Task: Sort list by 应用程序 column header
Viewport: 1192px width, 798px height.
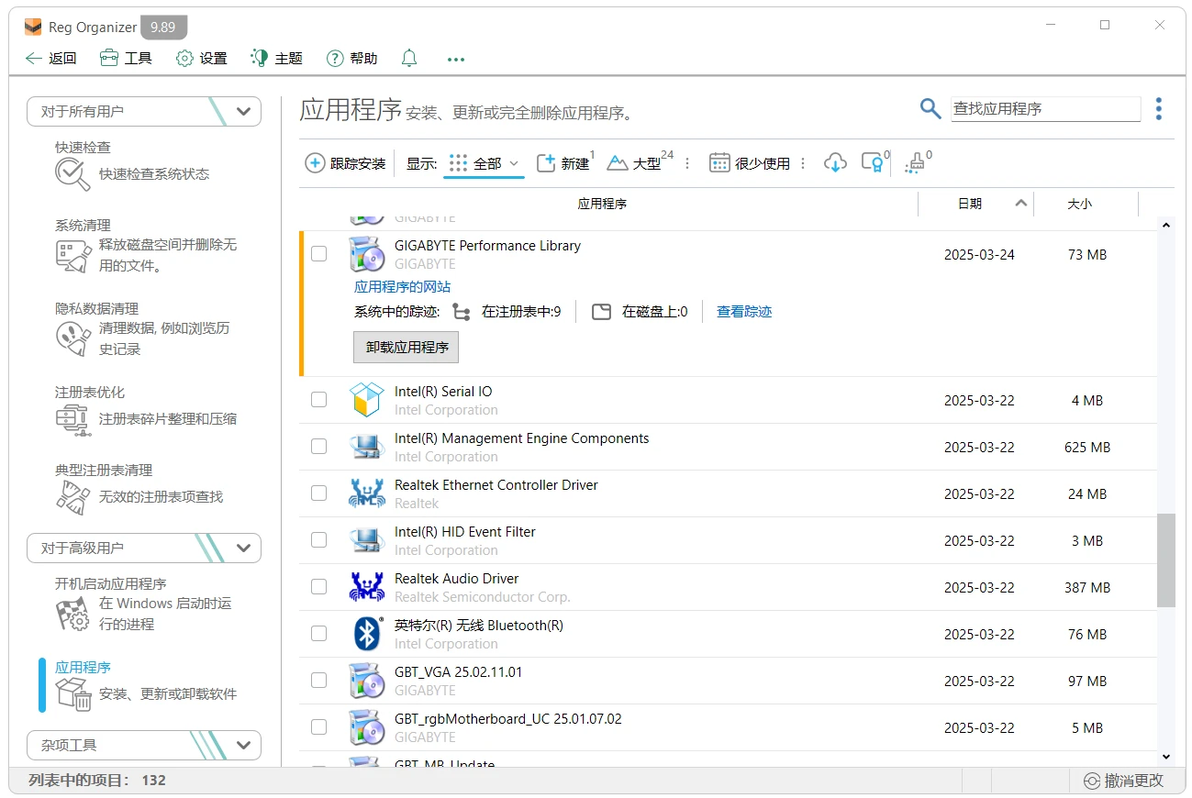Action: click(602, 204)
